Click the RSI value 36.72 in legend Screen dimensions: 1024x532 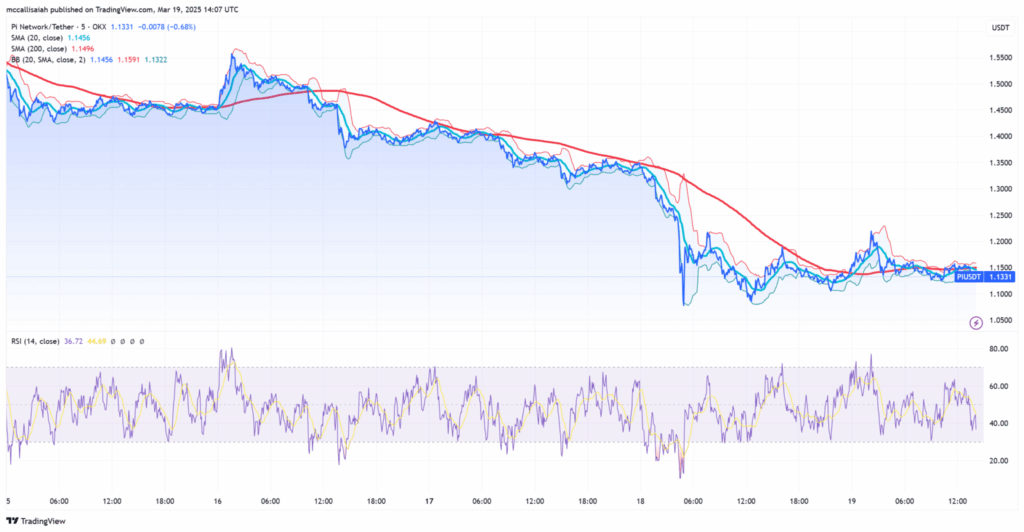pos(73,340)
